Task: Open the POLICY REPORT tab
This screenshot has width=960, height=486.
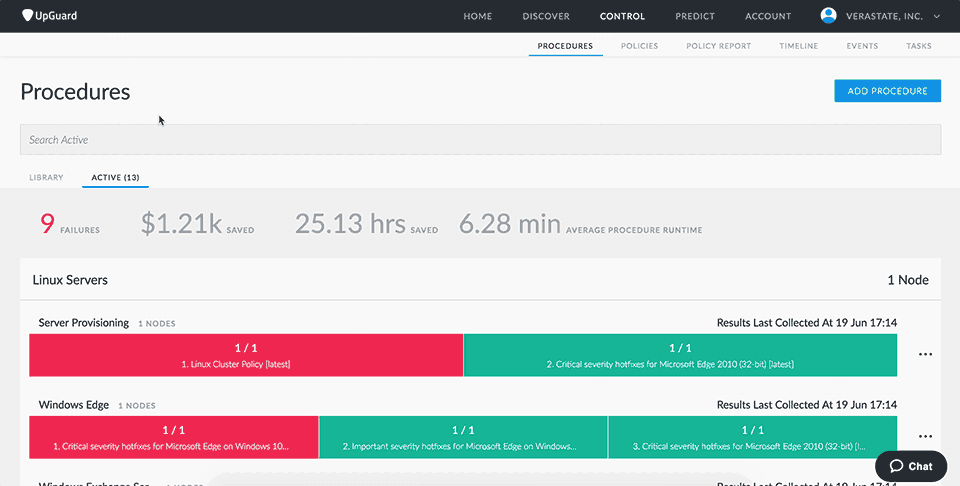Action: tap(718, 46)
